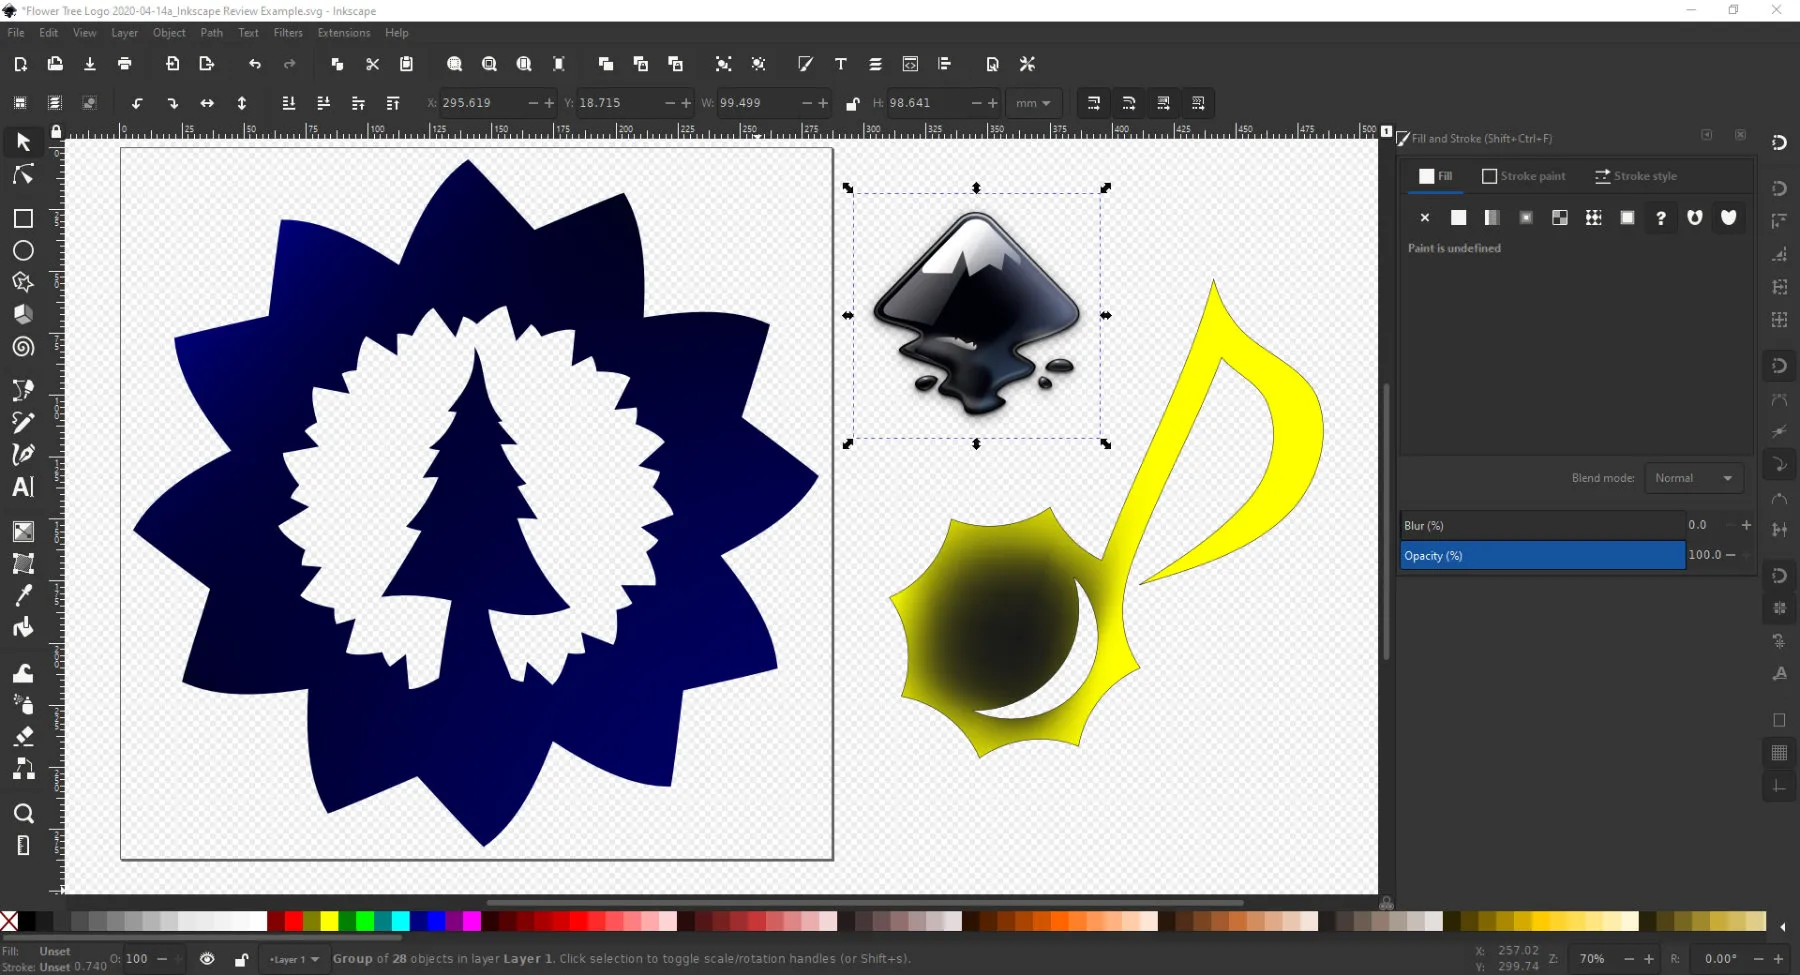Switch to the Stroke style tab
Screen dimensions: 1800x975
click(1636, 176)
